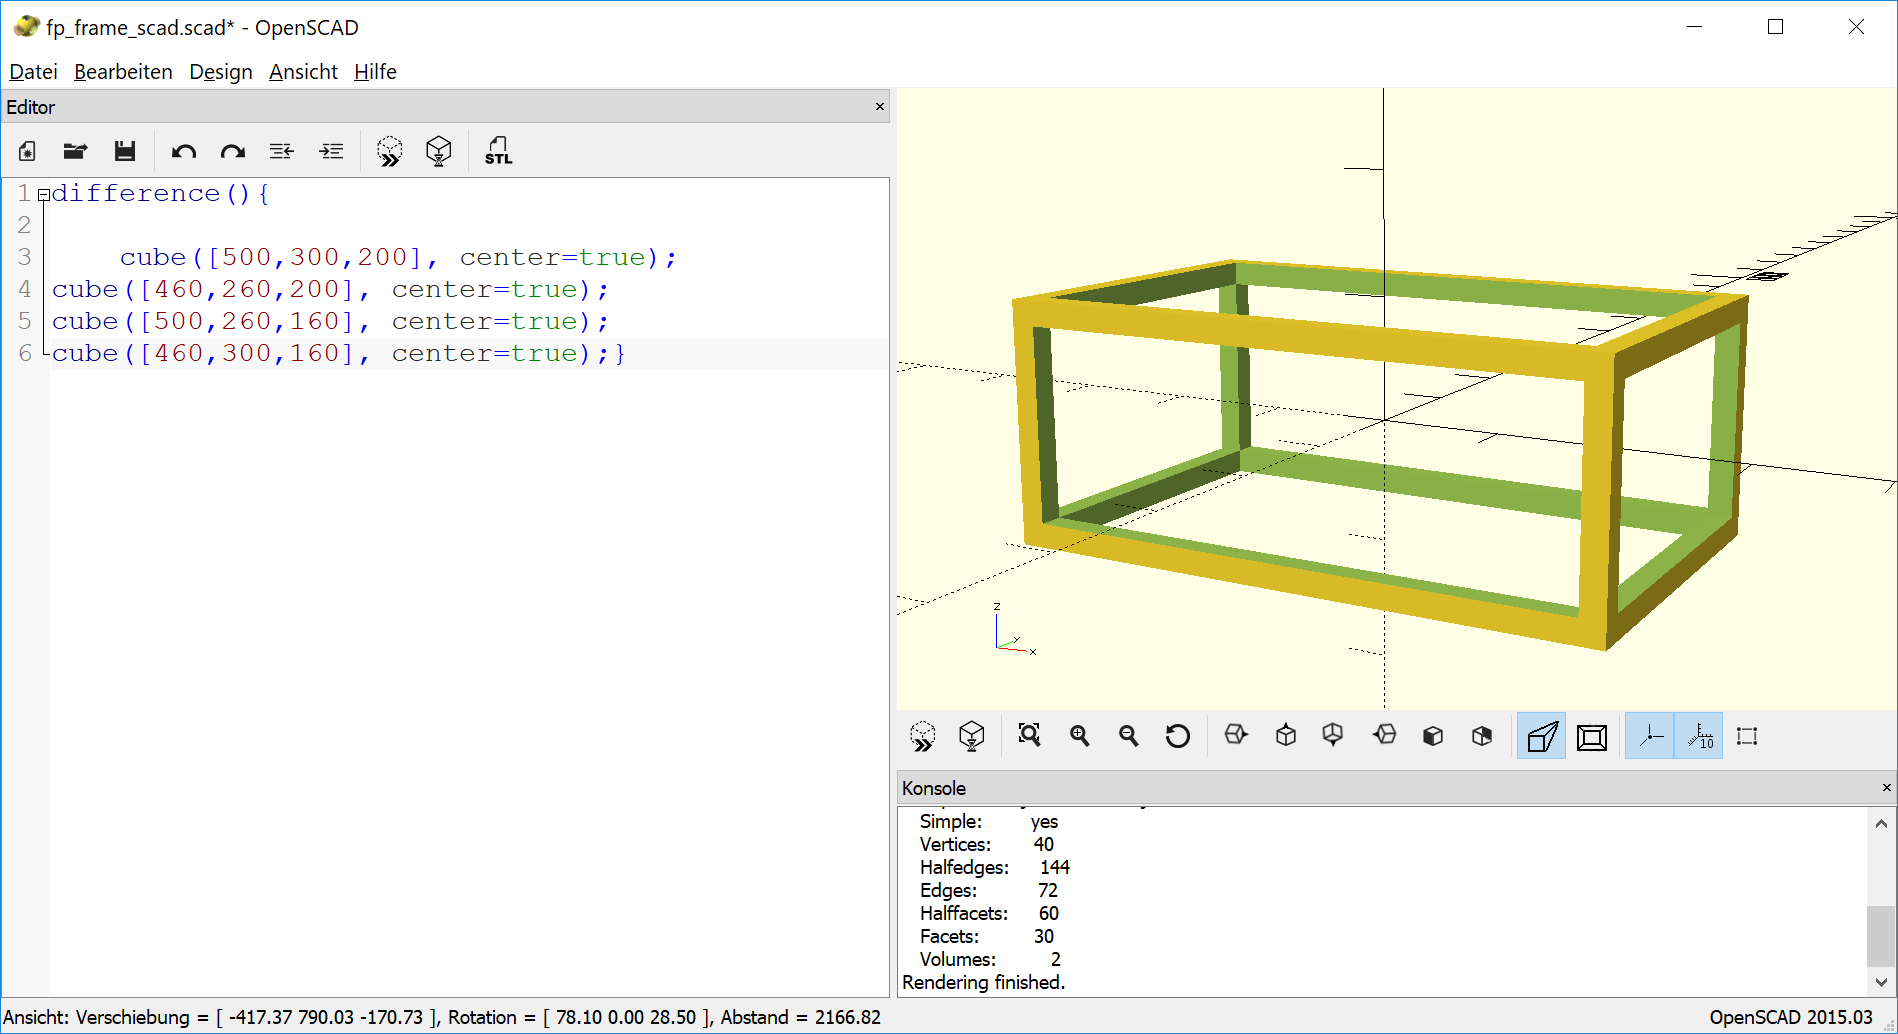
Task: Save the current SCAD file
Action: 125,150
